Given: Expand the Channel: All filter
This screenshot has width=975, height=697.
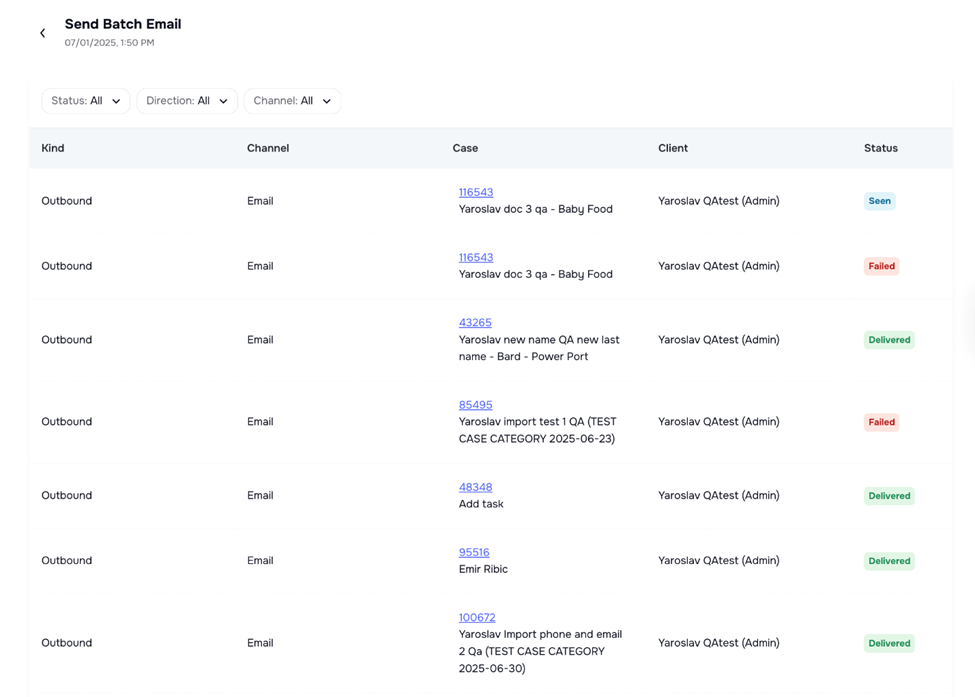Looking at the screenshot, I should (x=292, y=101).
